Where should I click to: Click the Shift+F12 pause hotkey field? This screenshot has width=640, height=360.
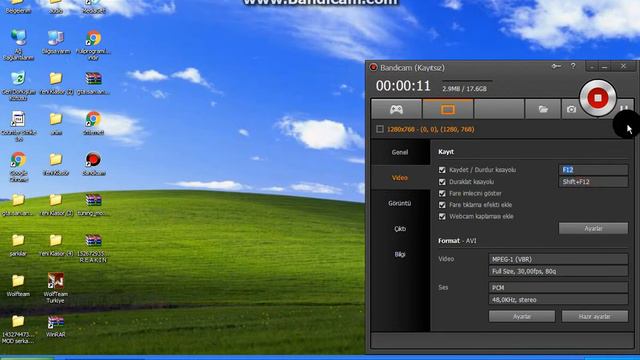click(x=593, y=182)
